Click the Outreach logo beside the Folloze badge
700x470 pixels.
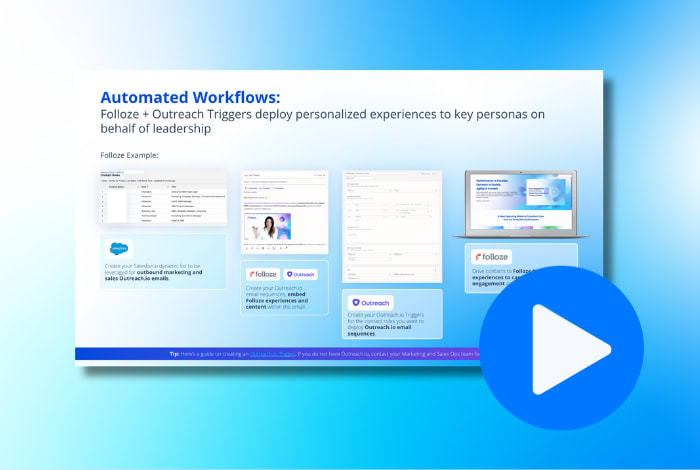(302, 273)
